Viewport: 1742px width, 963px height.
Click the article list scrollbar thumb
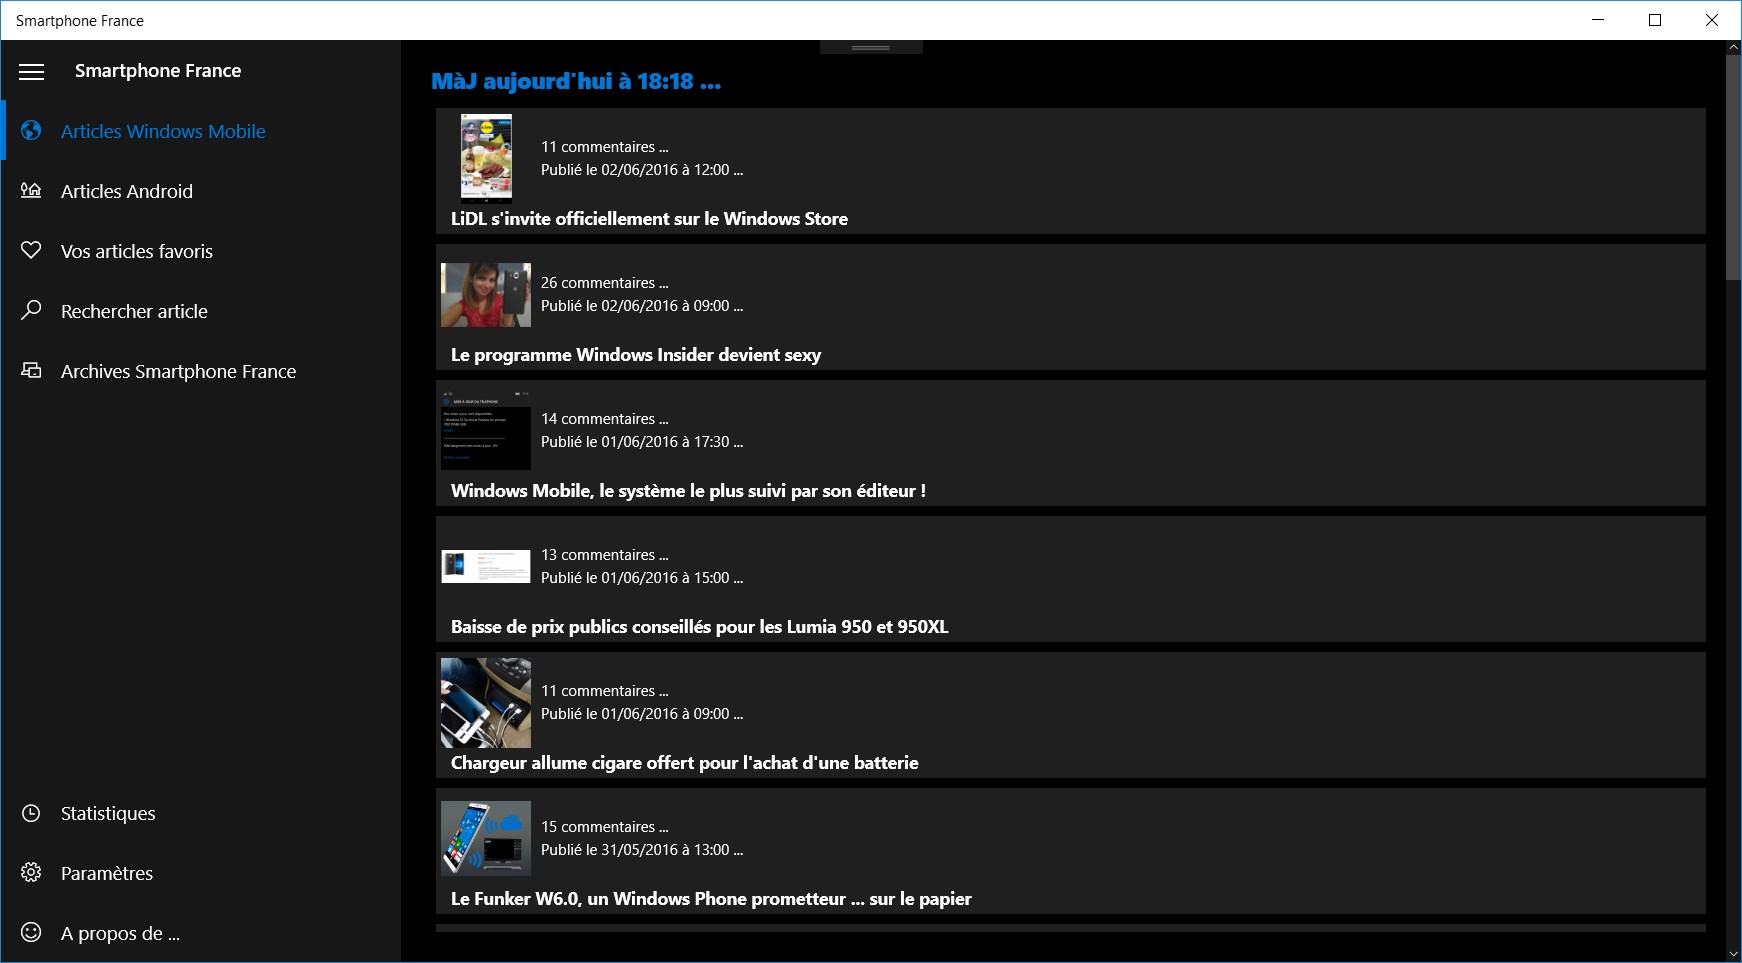coord(1733,167)
